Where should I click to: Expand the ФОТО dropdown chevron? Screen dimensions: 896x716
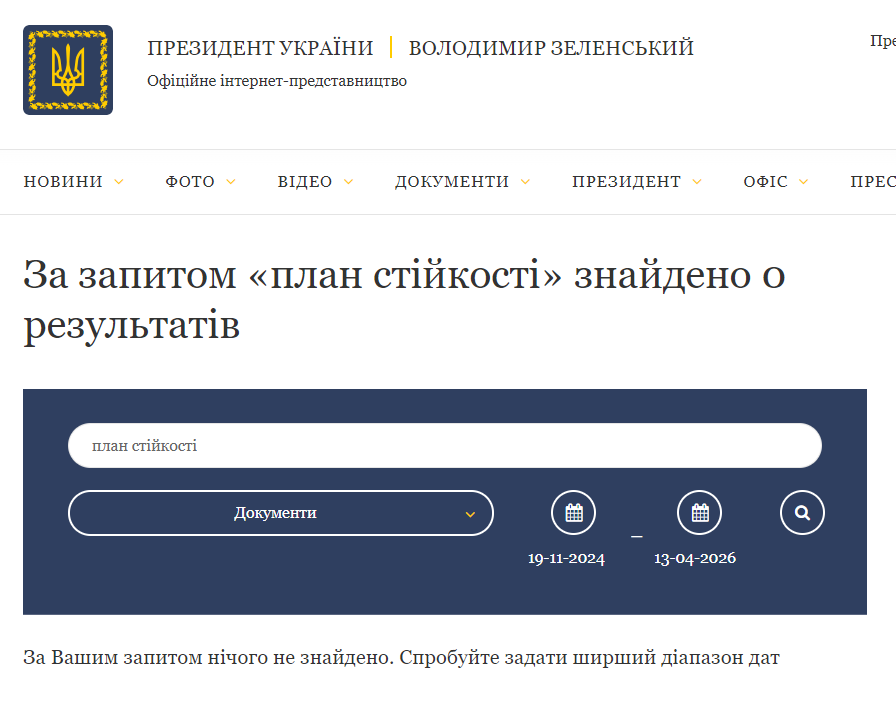[231, 182]
